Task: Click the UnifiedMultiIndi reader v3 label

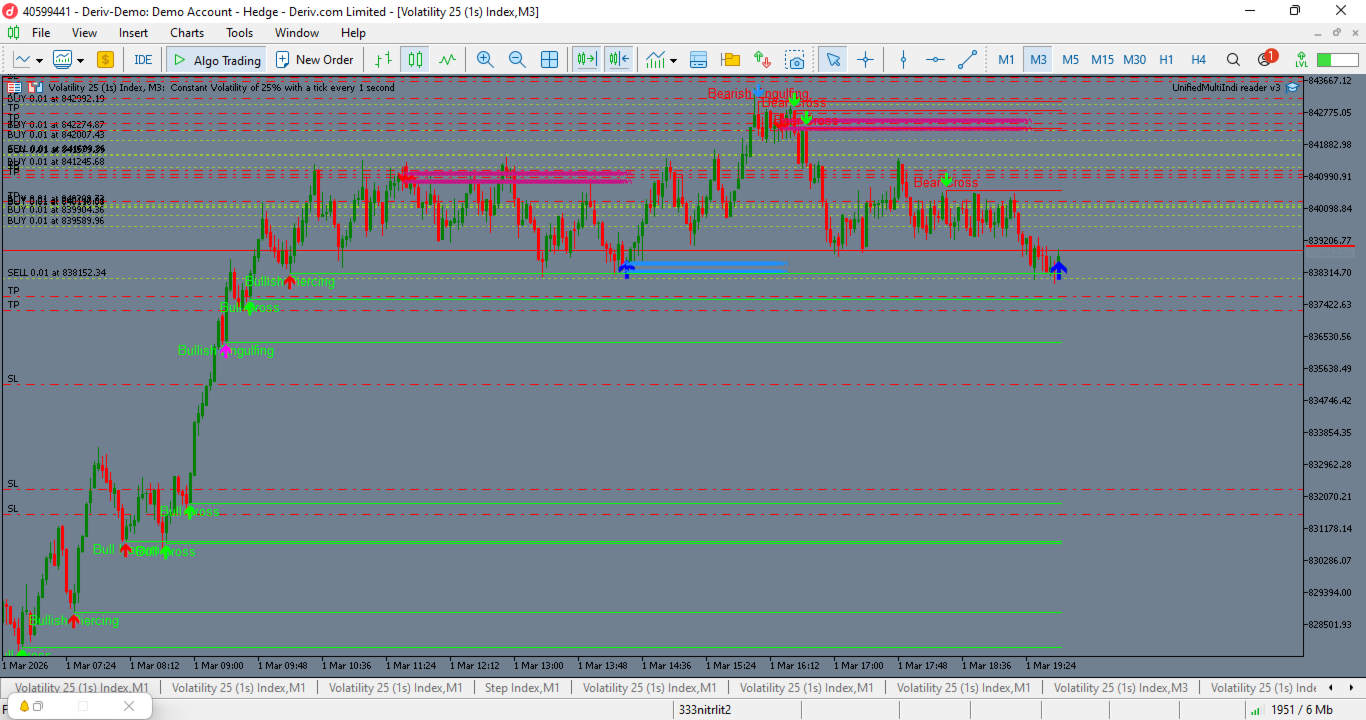Action: [1226, 87]
